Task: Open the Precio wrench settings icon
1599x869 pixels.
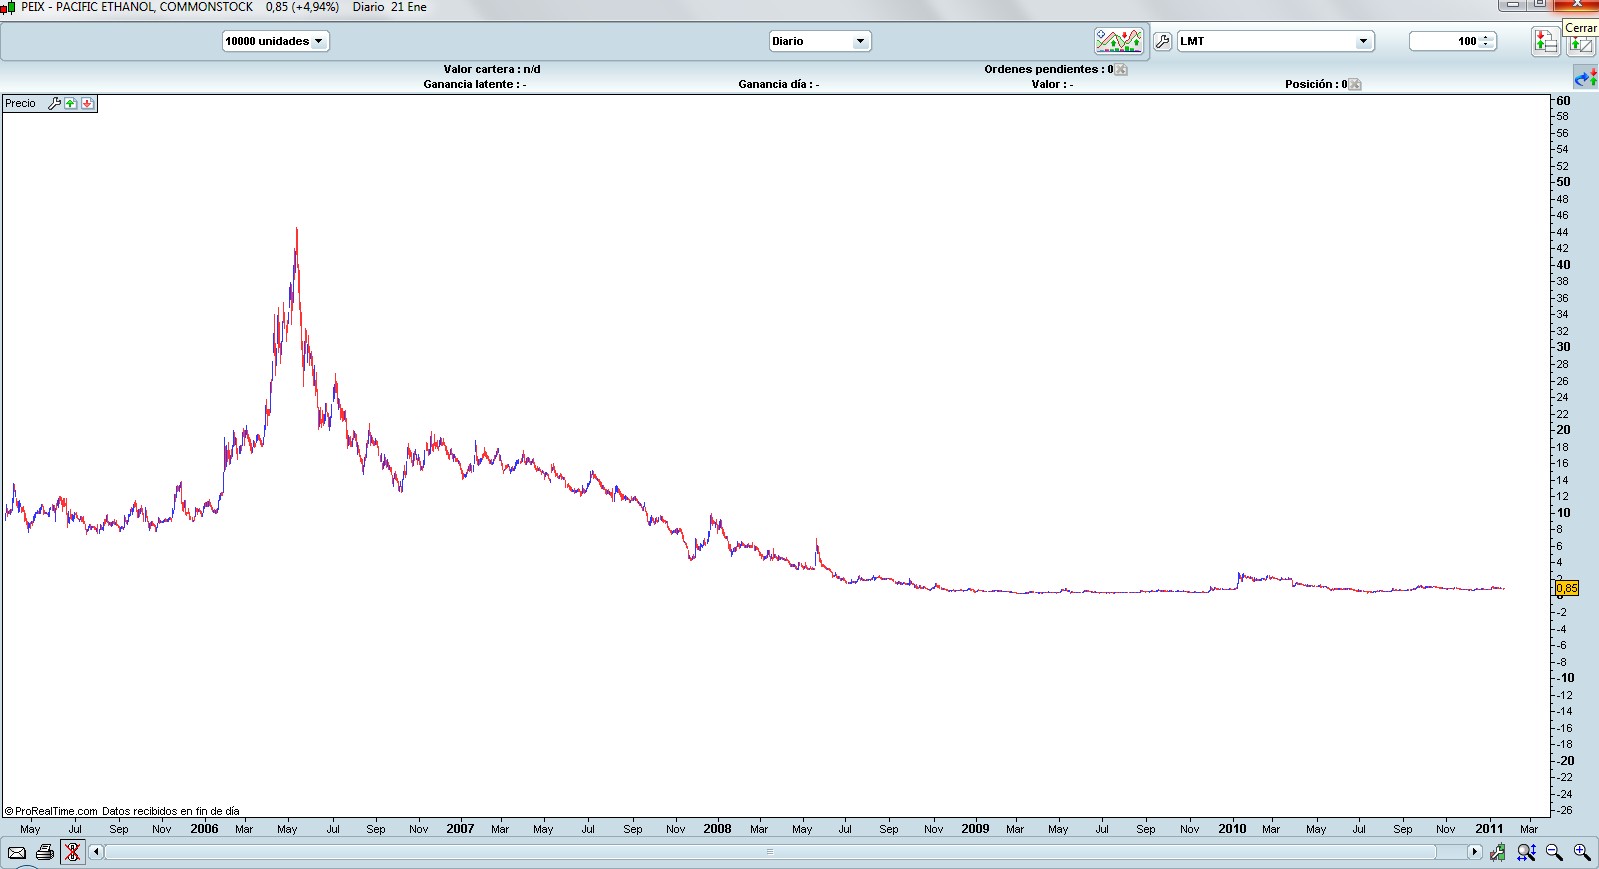Action: point(55,103)
